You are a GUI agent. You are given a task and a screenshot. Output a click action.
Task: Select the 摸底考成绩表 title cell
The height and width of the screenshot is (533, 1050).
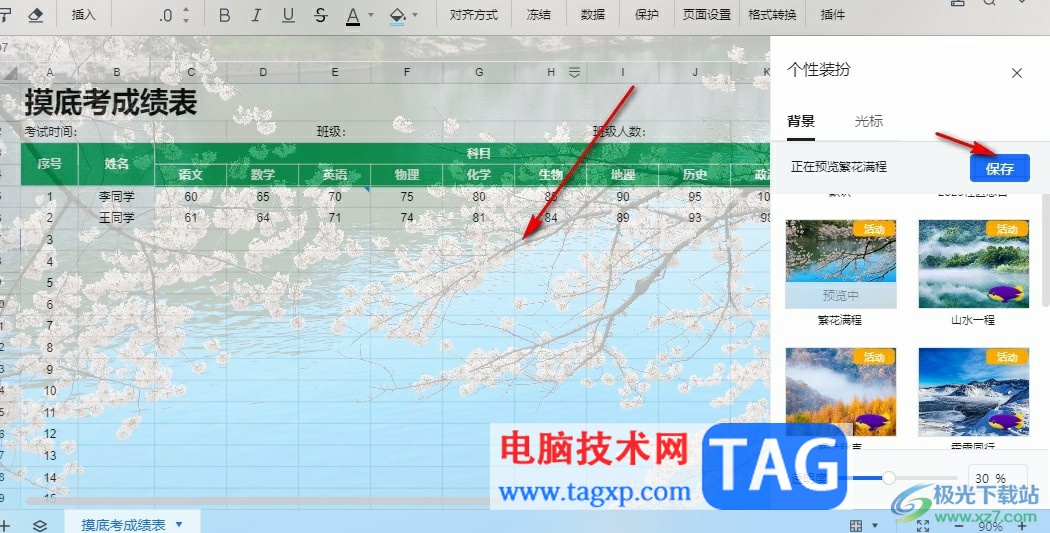111,102
